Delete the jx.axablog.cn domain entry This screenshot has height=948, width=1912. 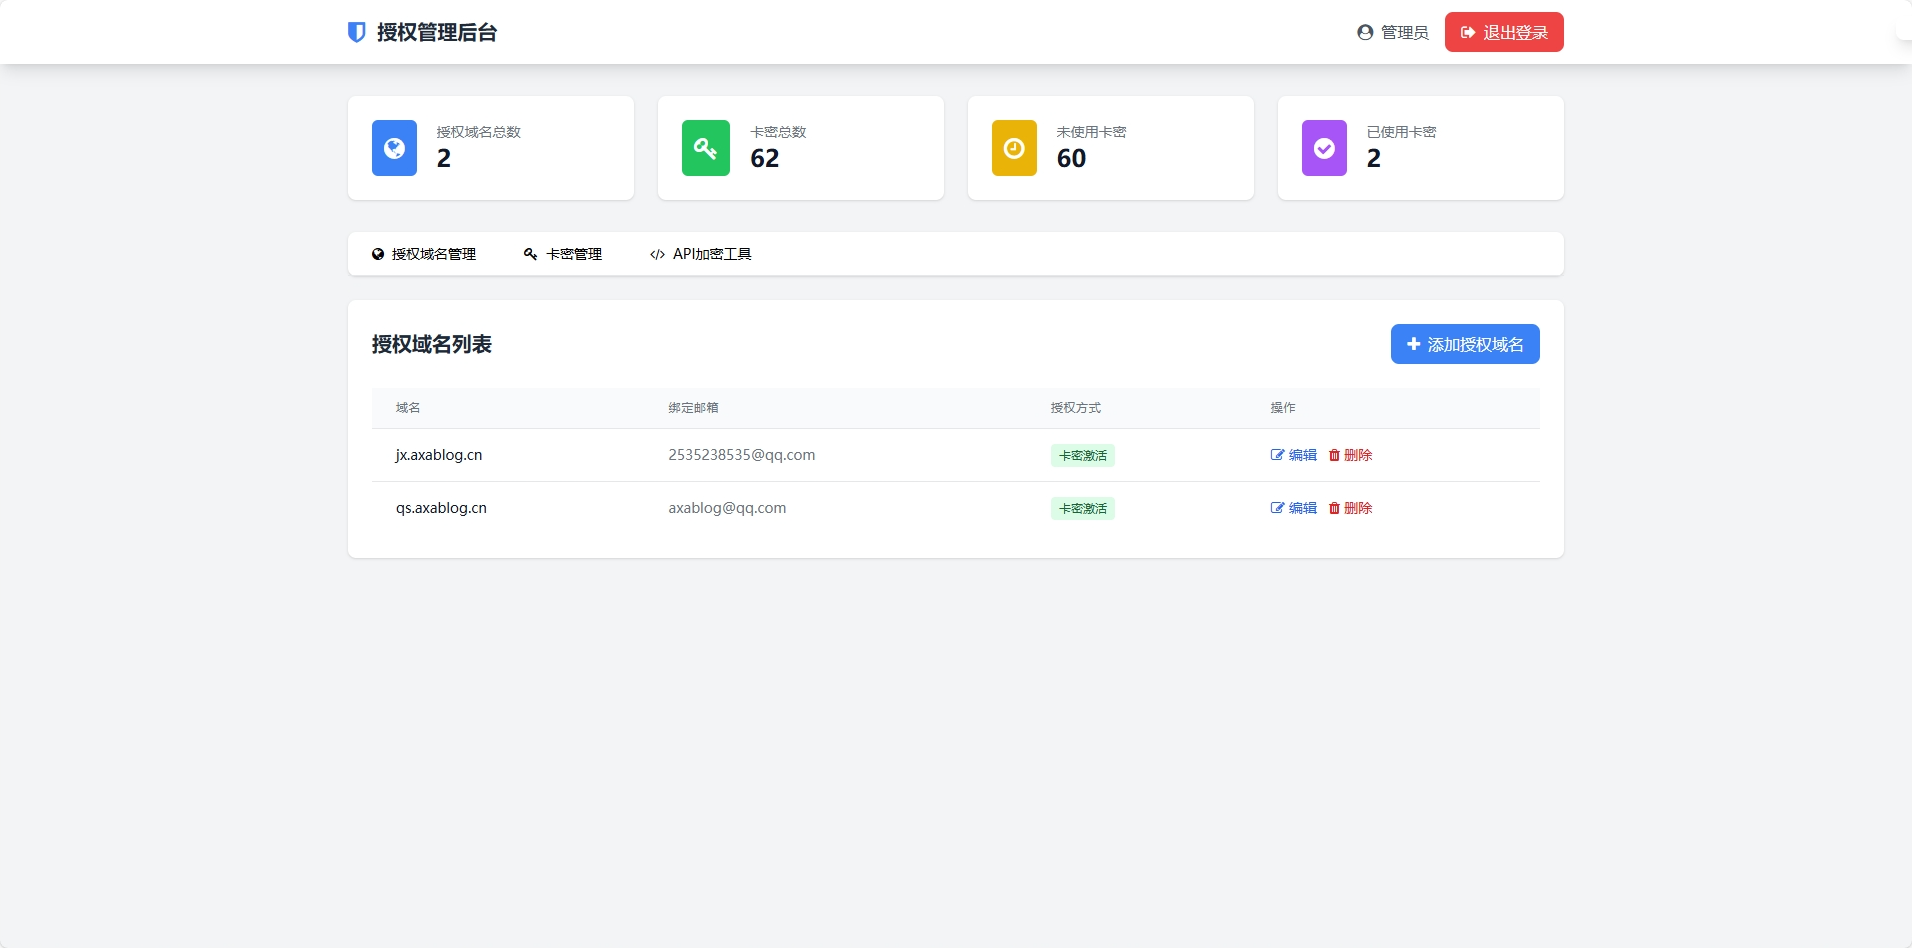[x=1350, y=455]
